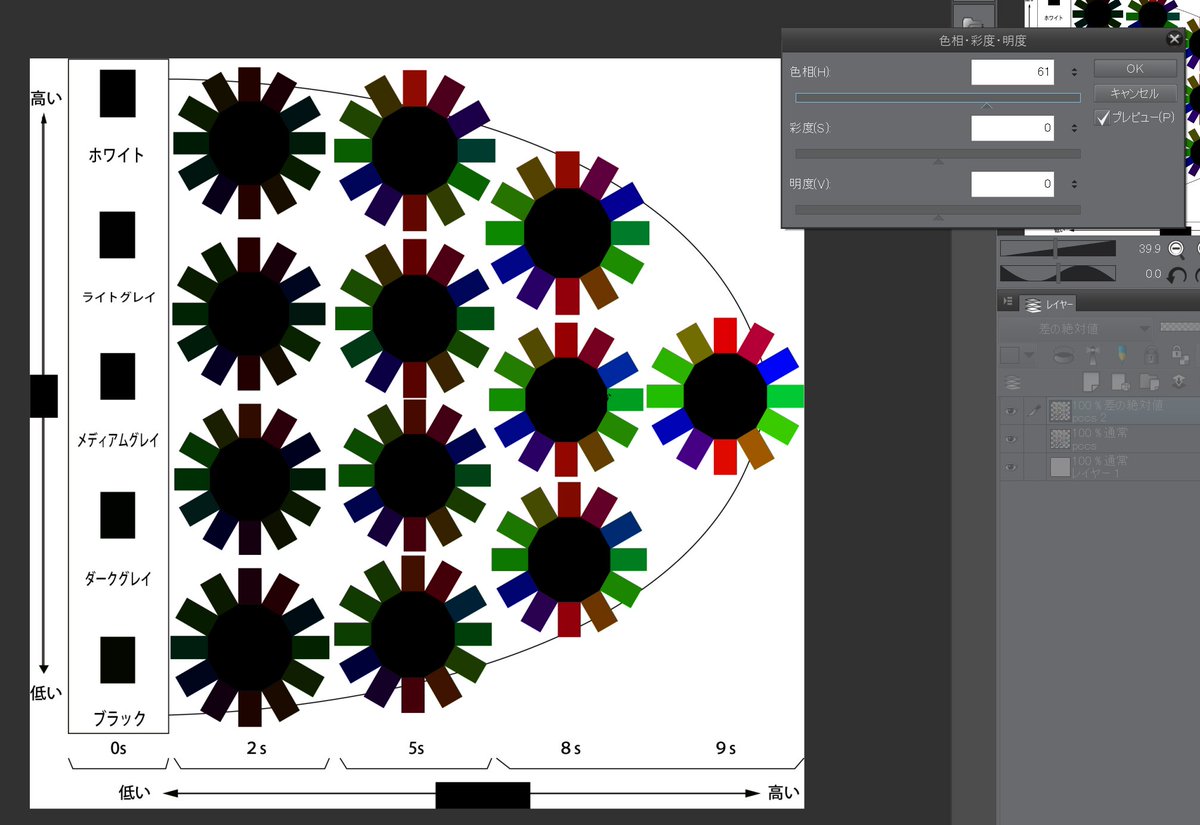Toggle lock transparent pixels icon
This screenshot has width=1200, height=825.
click(1180, 354)
